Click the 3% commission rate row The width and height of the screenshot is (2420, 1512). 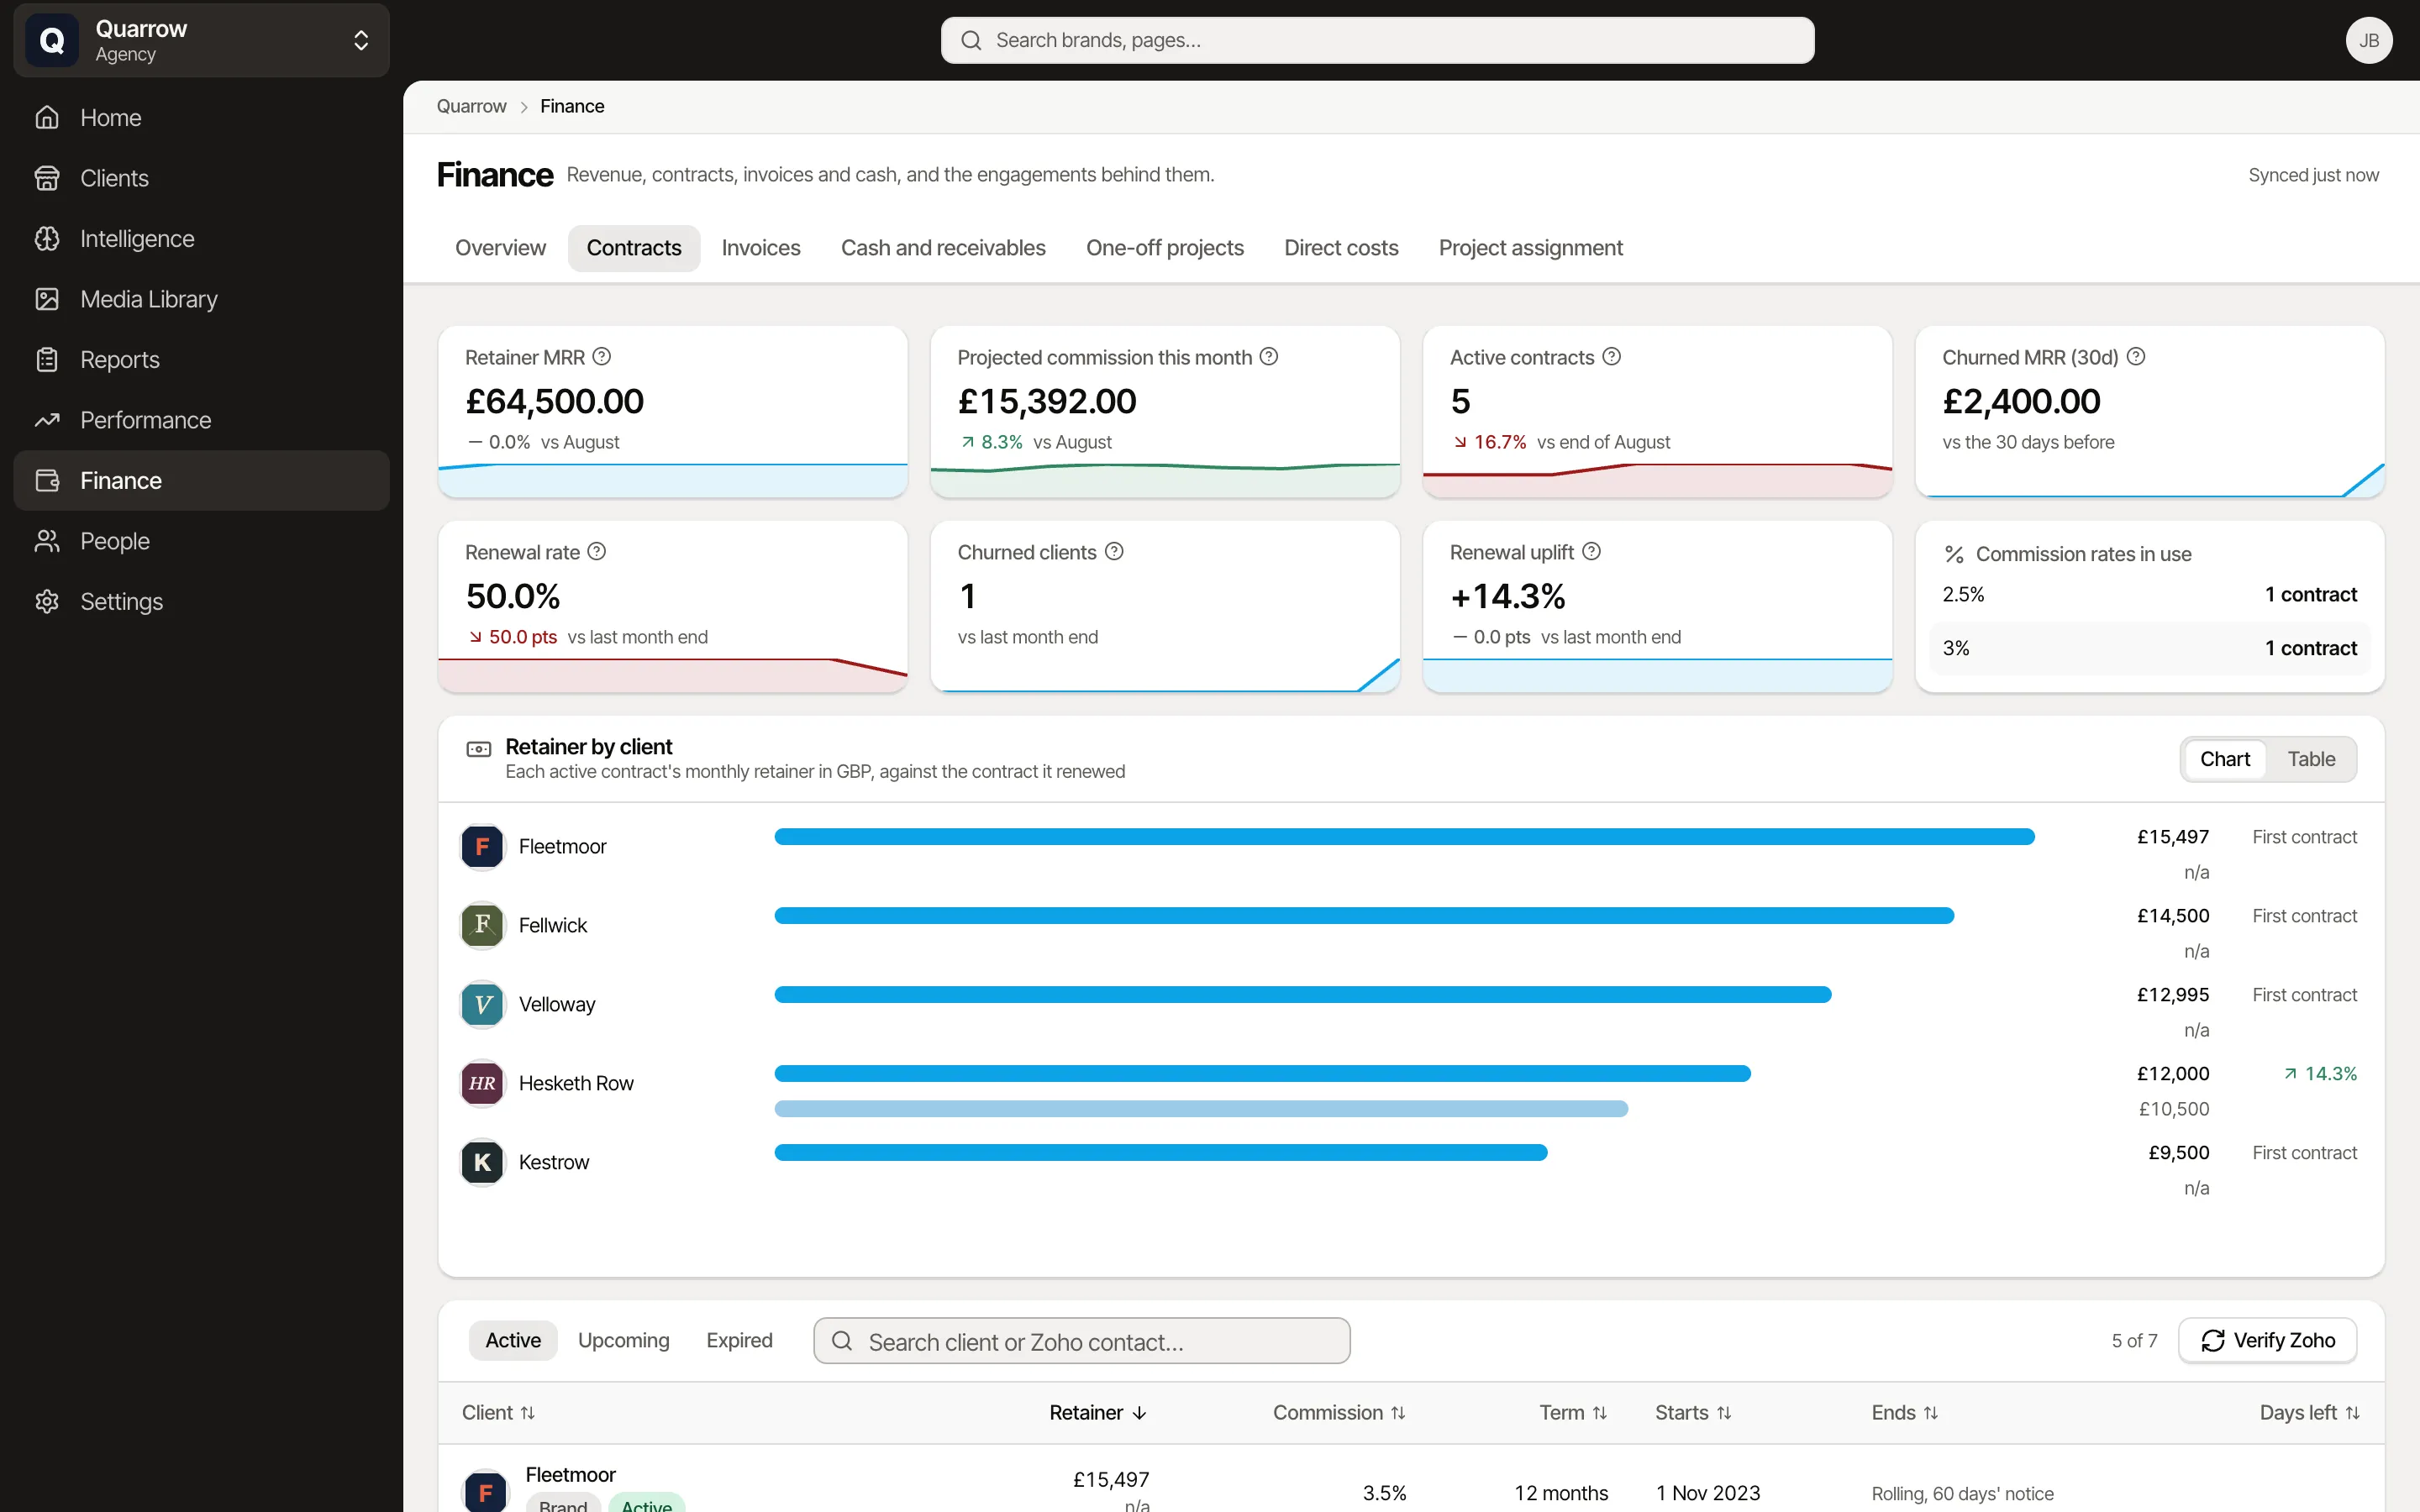[2149, 649]
